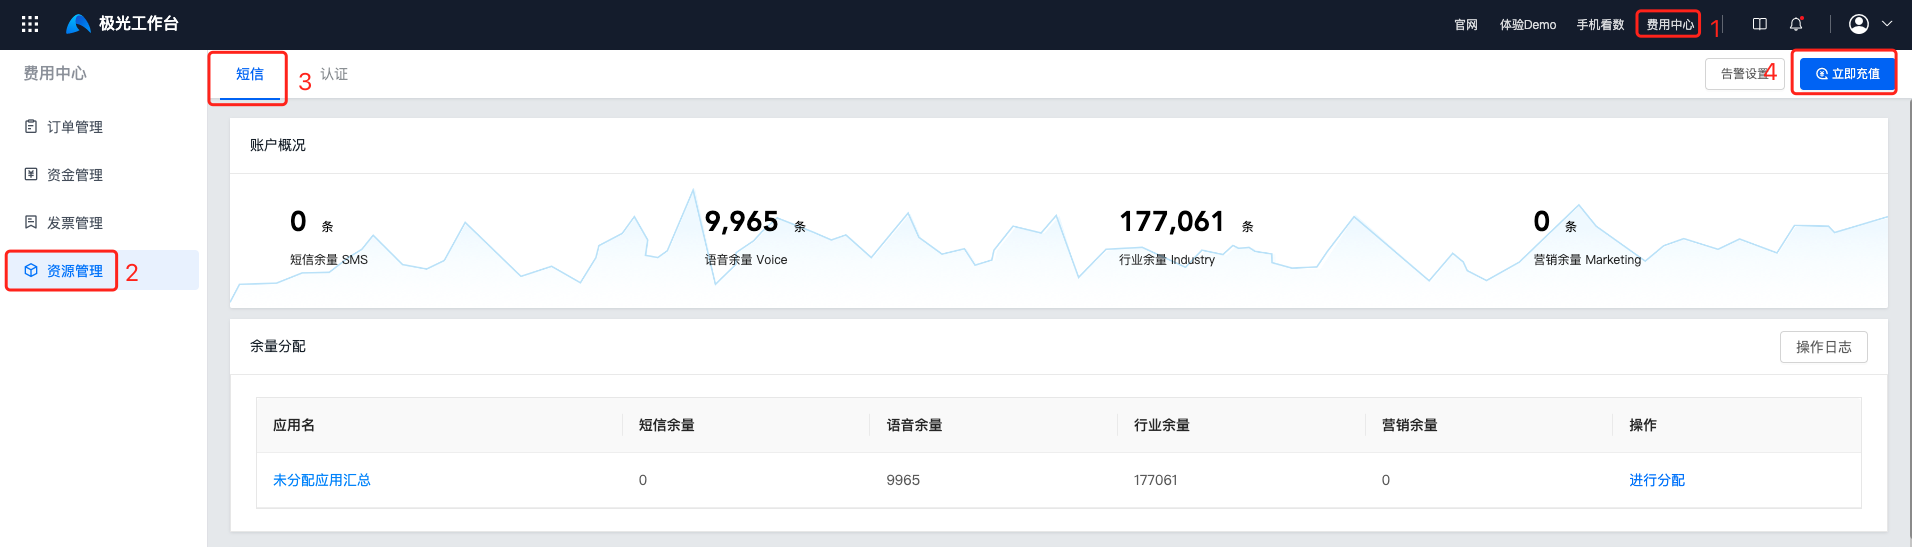Open 费用中心 in top navigation
The image size is (1912, 547).
click(1670, 25)
